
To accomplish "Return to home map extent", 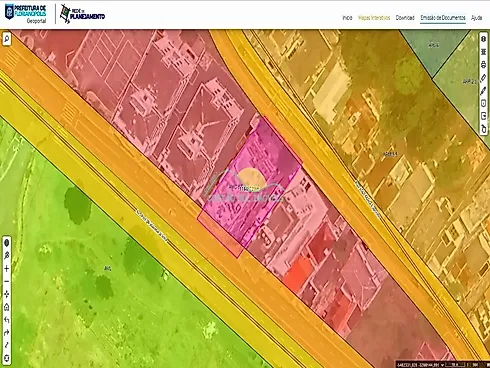I will click(x=7, y=307).
